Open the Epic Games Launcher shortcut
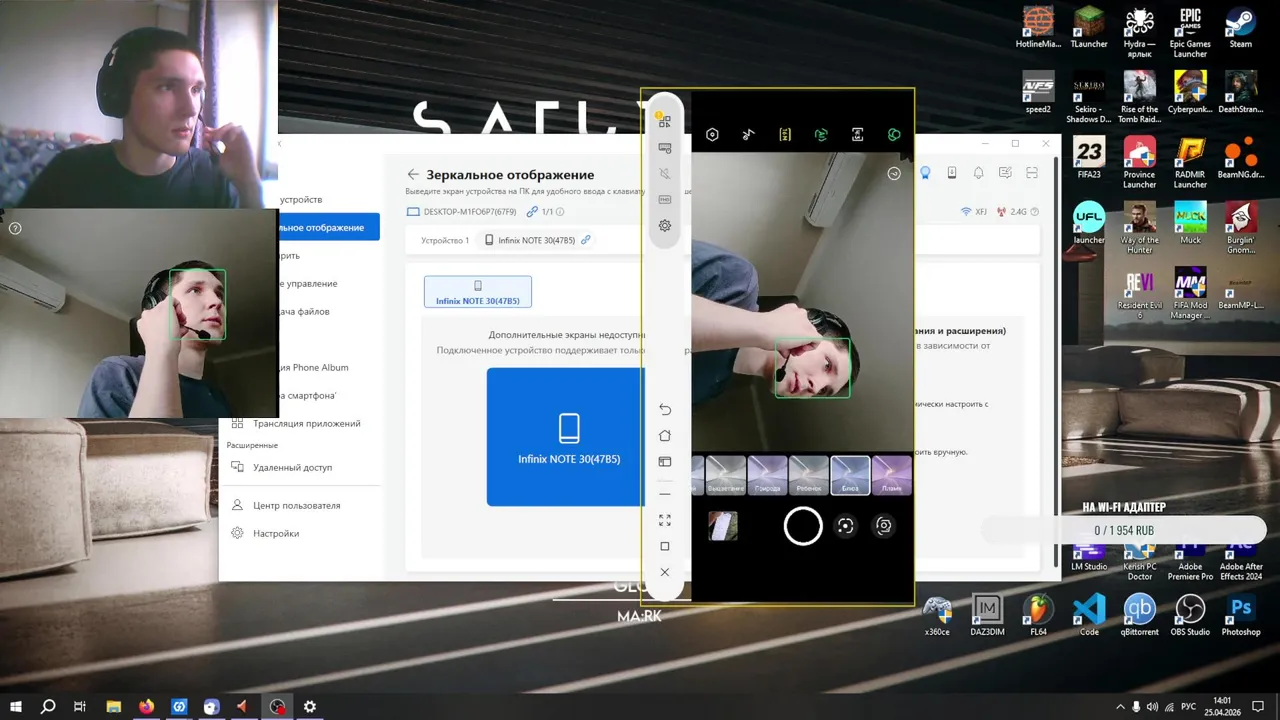1280x720 pixels. tap(1190, 33)
